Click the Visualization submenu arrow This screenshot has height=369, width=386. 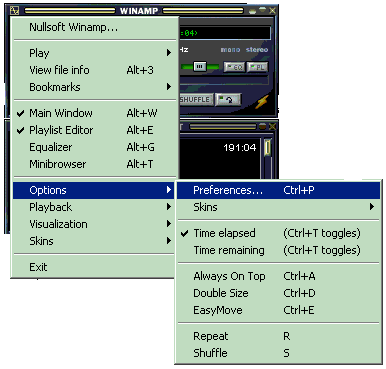(x=169, y=224)
